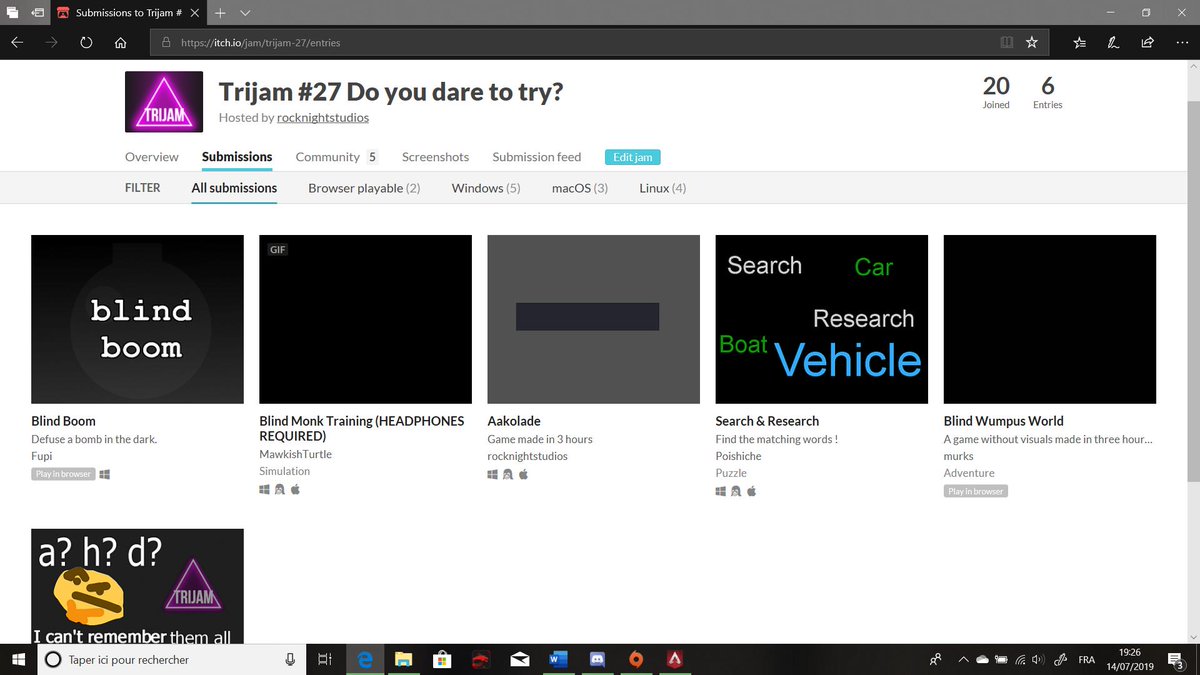Click Play in browser under Blind Boom
This screenshot has height=675, width=1200.
tap(64, 474)
